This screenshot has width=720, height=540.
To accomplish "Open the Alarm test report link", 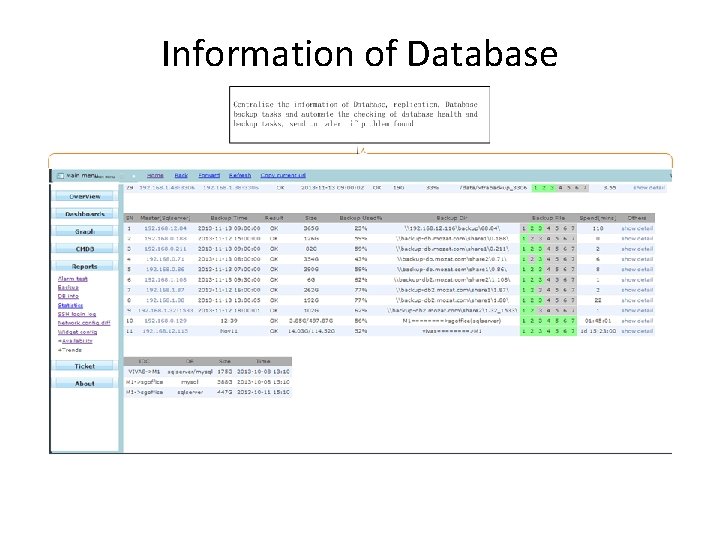I will [73, 279].
